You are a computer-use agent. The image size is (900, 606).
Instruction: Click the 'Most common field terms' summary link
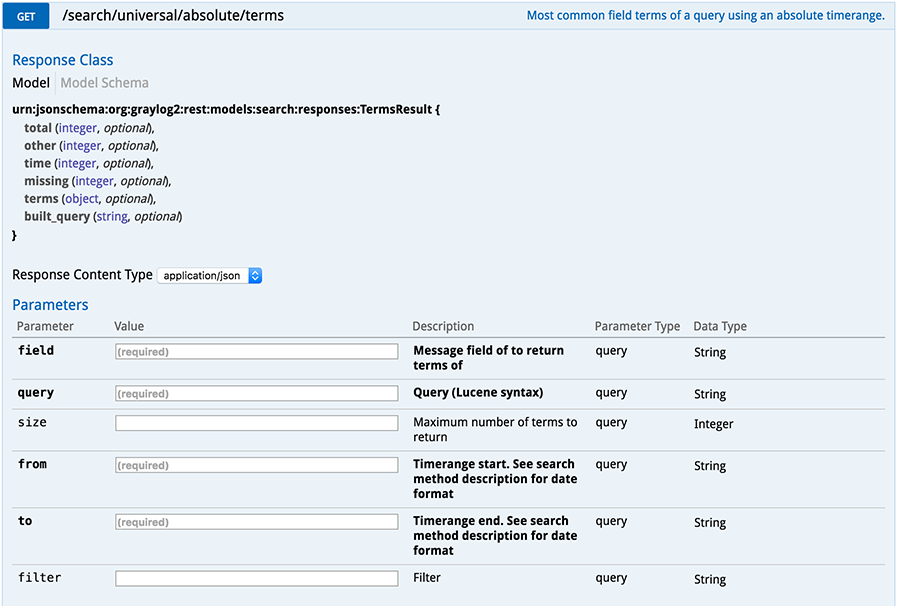point(705,15)
